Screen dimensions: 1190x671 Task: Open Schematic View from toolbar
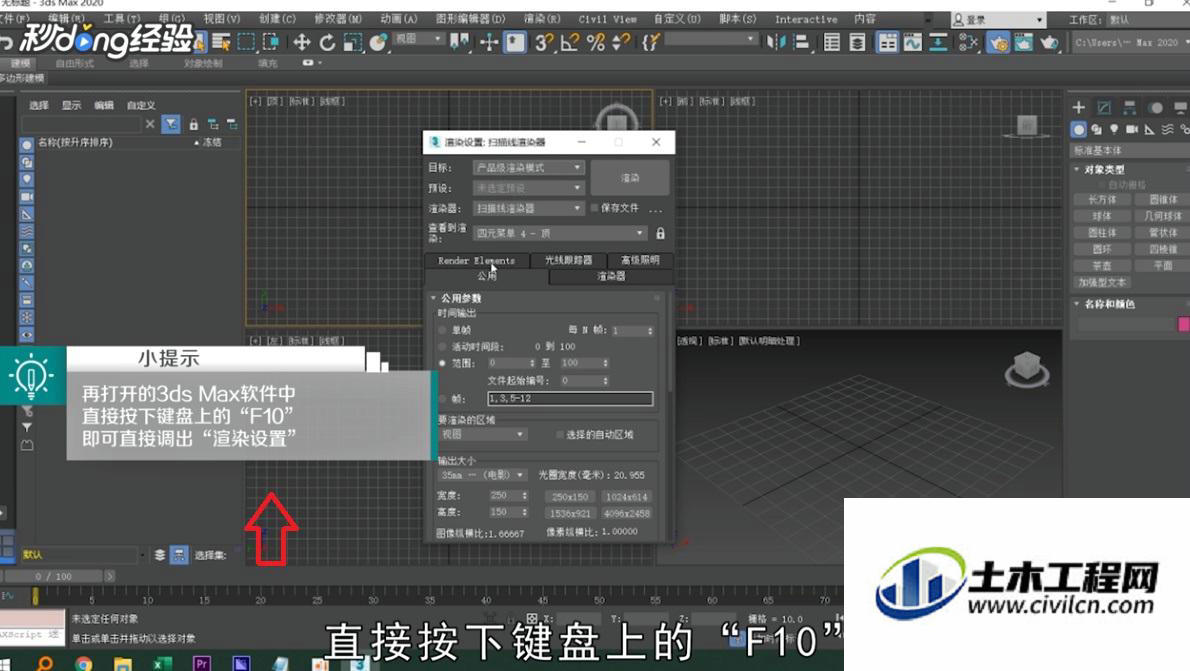click(x=938, y=43)
